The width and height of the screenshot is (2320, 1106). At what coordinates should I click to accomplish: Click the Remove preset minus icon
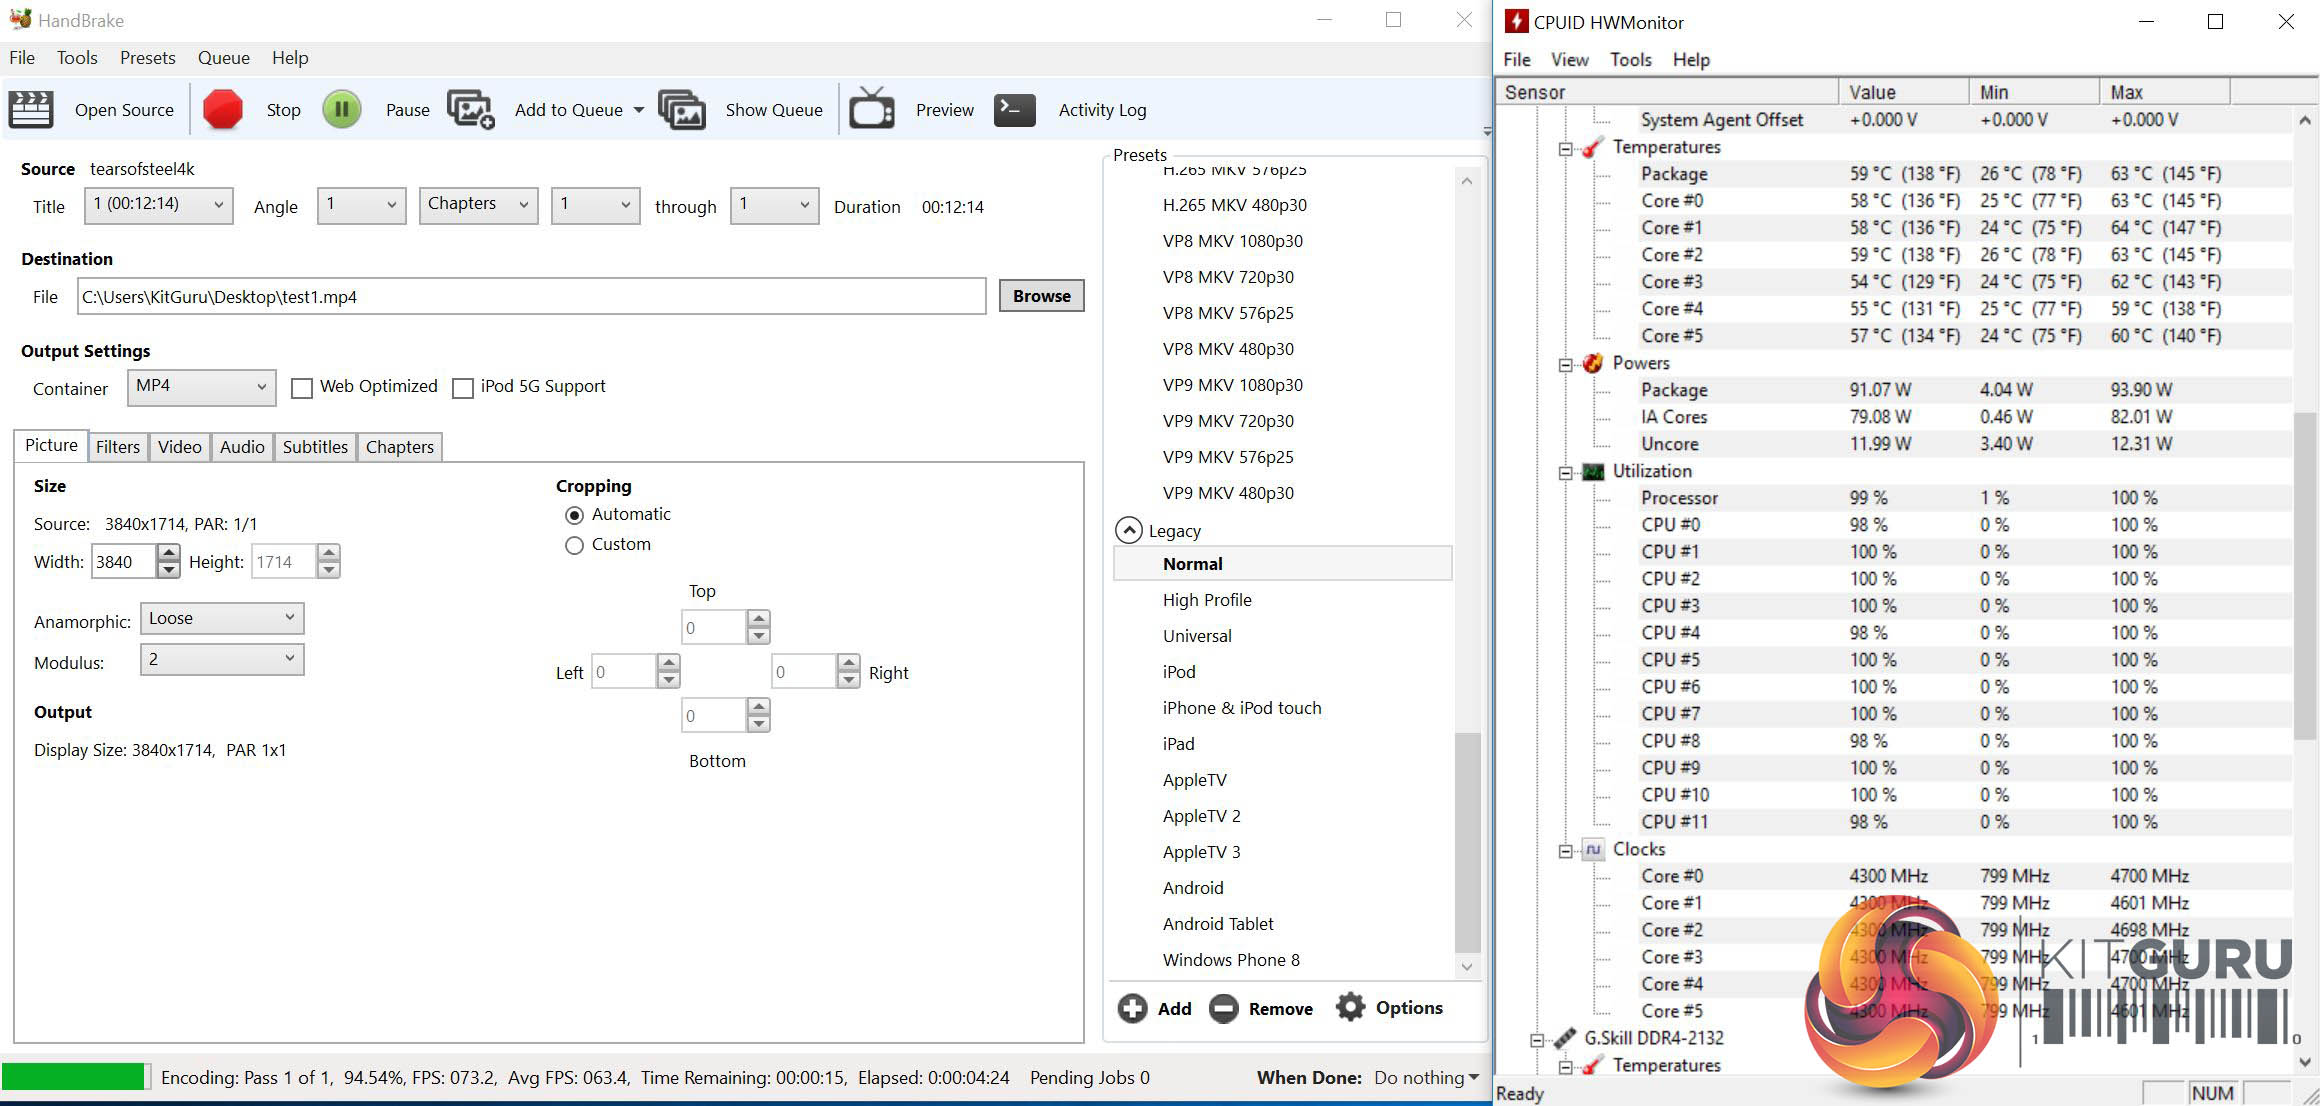1224,1008
